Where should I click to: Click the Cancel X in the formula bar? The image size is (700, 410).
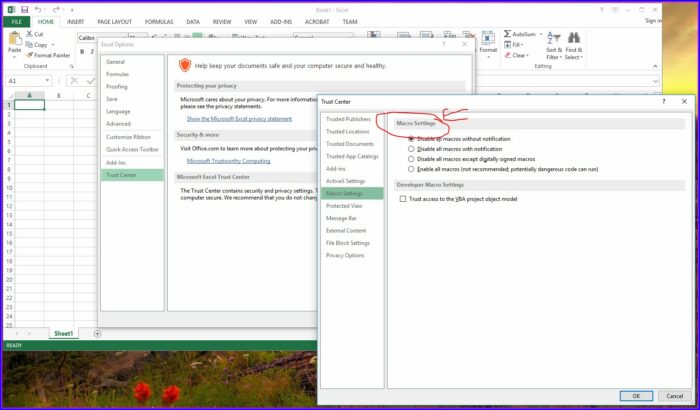click(74, 81)
